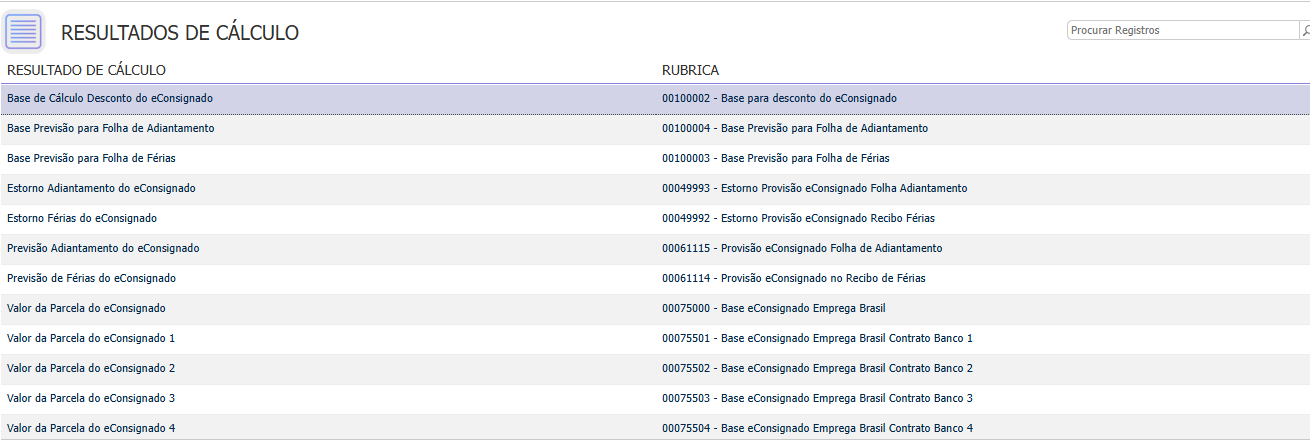Select row Base de Cálculo Desconto do eConsignado
Image resolution: width=1310 pixels, height=442 pixels.
click(110, 99)
